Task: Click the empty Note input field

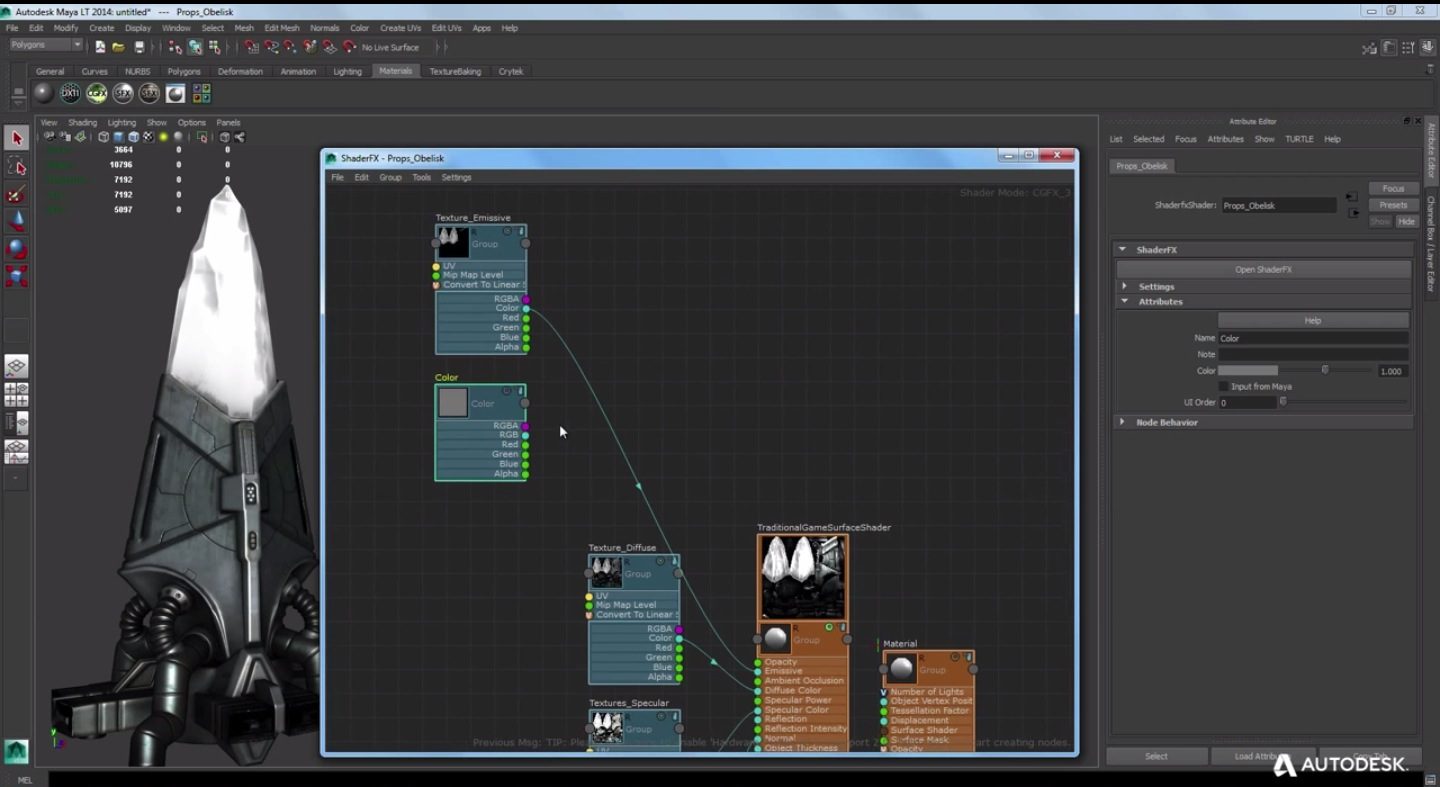Action: 1313,354
